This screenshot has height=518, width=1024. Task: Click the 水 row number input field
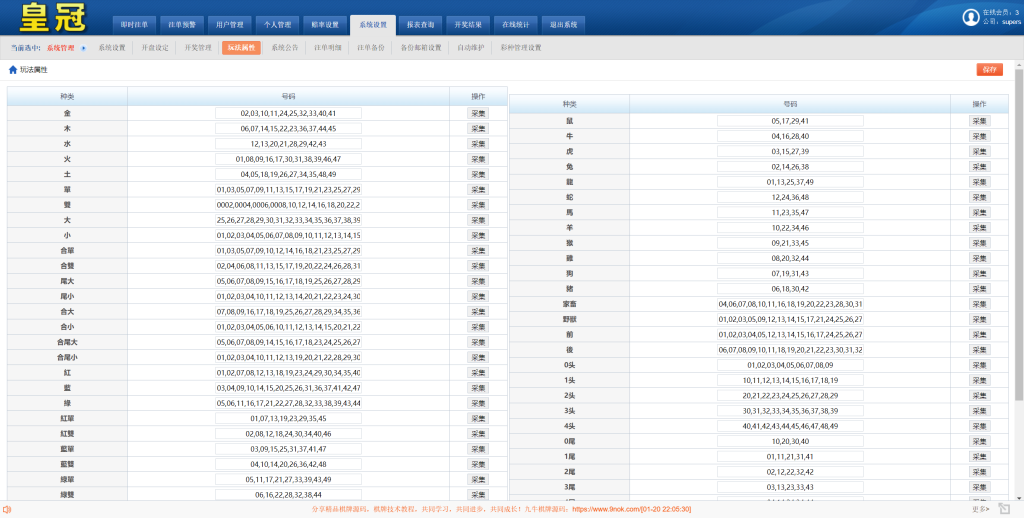[288, 144]
